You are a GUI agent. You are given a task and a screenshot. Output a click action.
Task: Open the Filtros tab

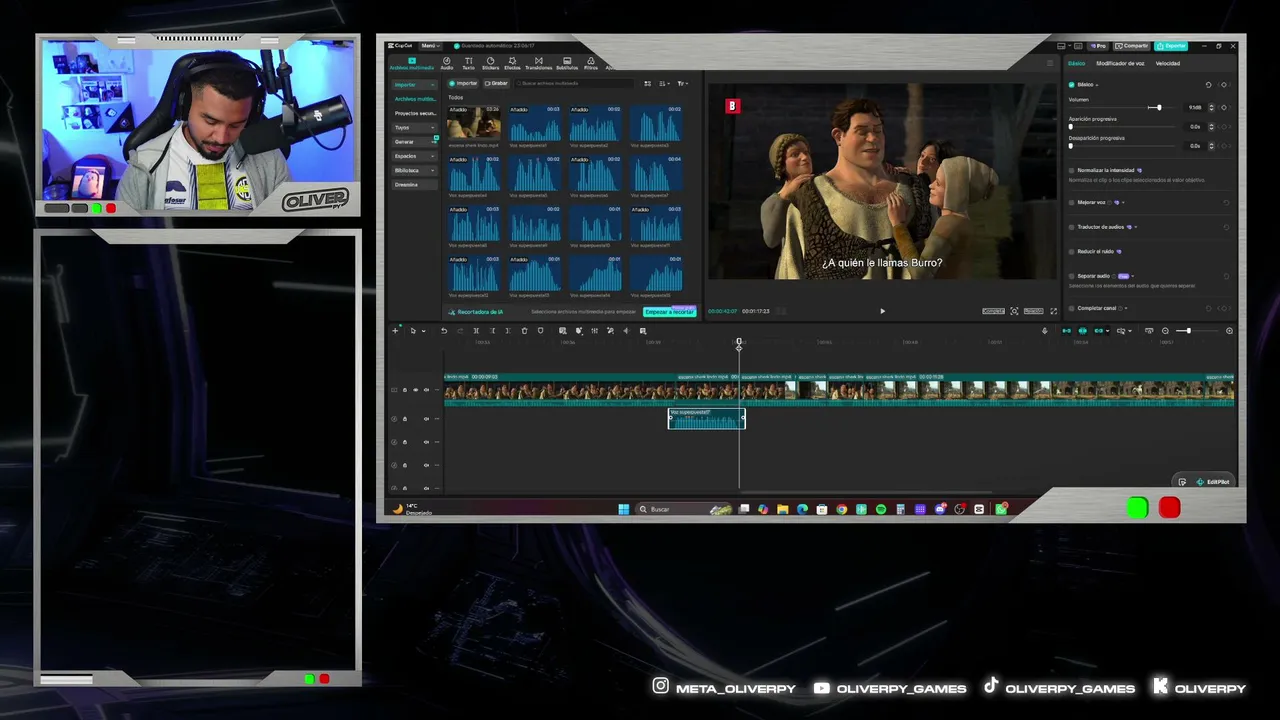point(591,63)
